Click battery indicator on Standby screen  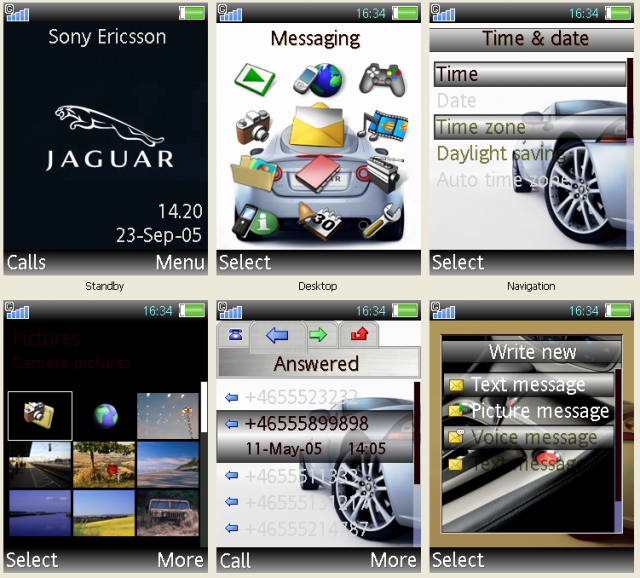192,13
